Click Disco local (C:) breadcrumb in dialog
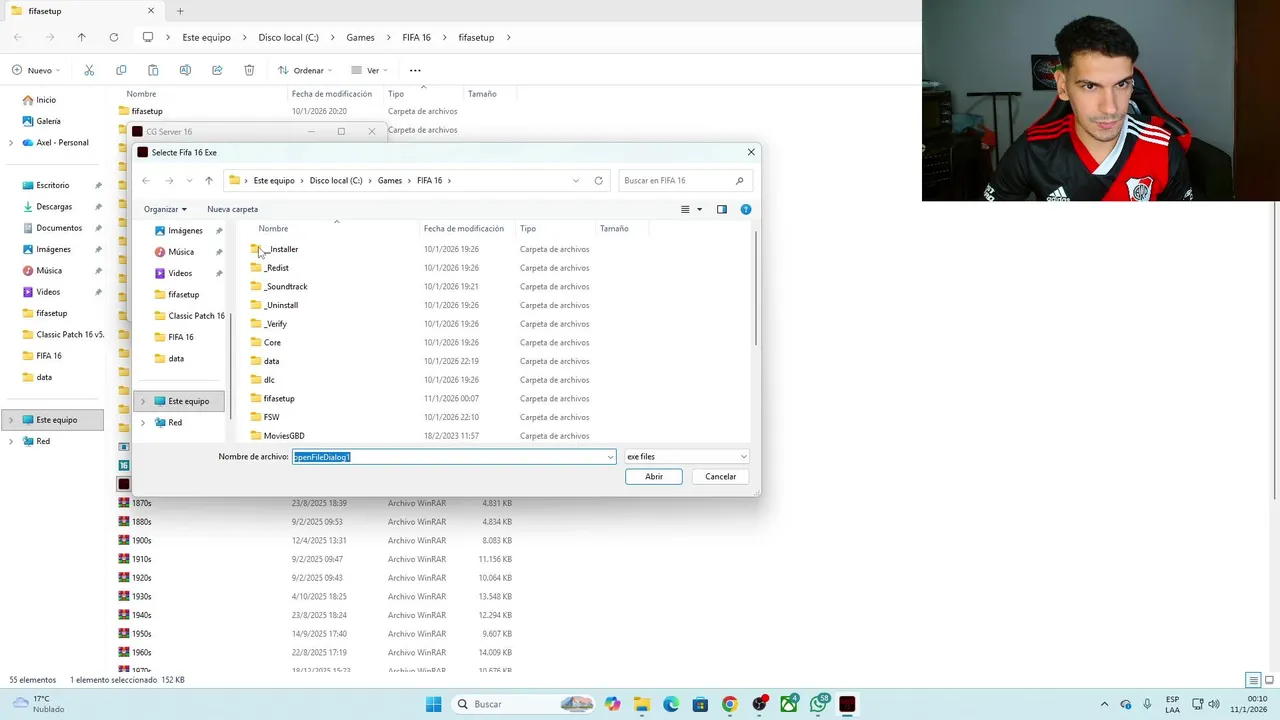1280x720 pixels. pos(336,181)
